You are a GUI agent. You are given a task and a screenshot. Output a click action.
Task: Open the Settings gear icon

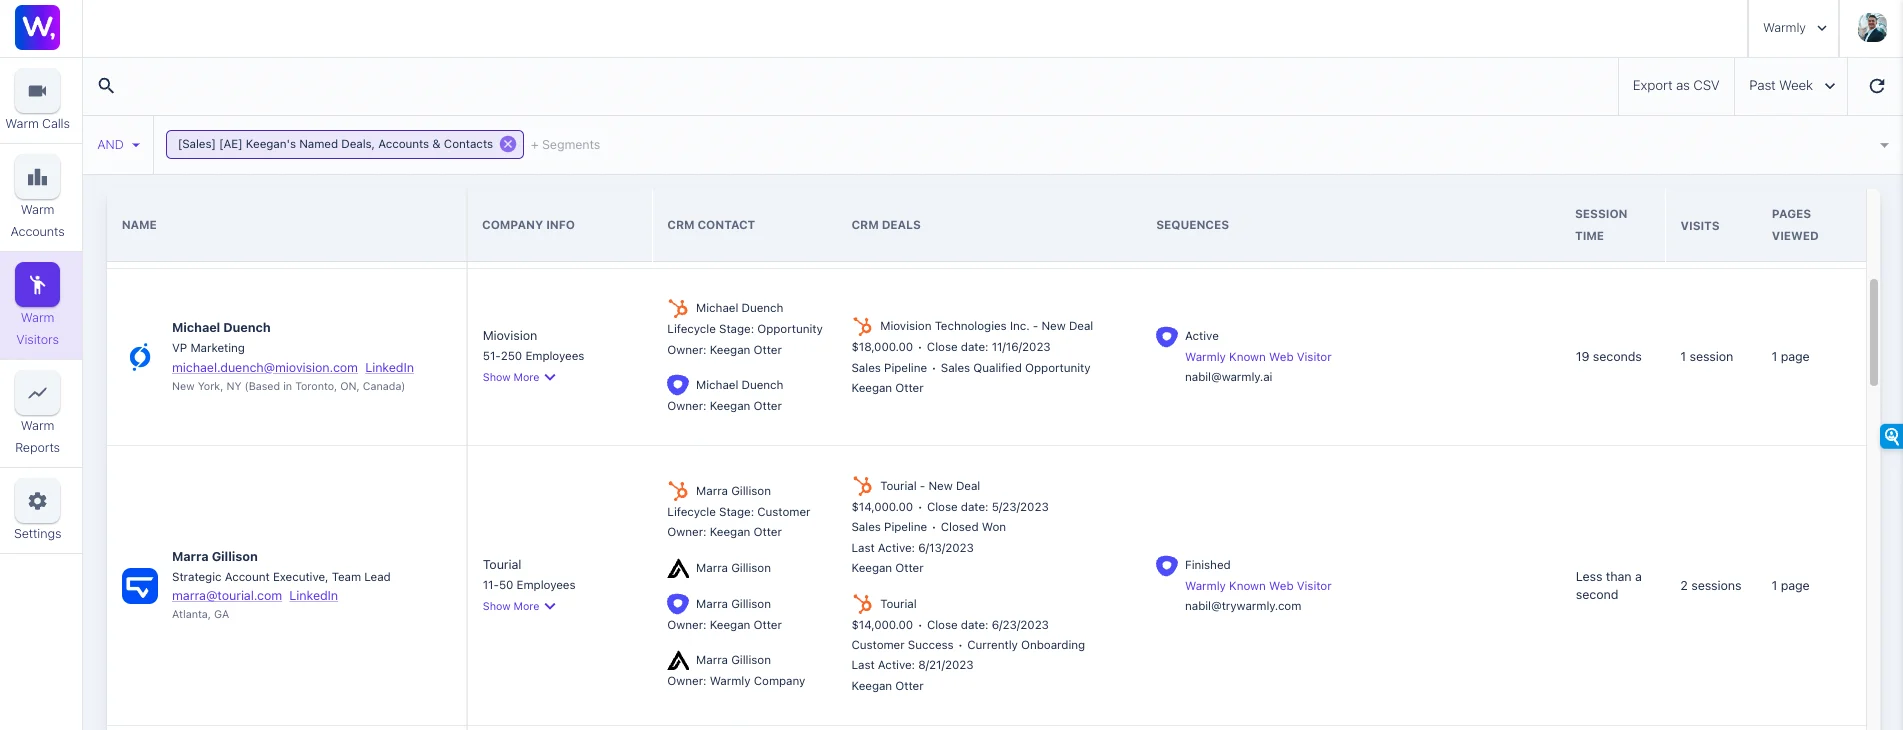pos(38,501)
